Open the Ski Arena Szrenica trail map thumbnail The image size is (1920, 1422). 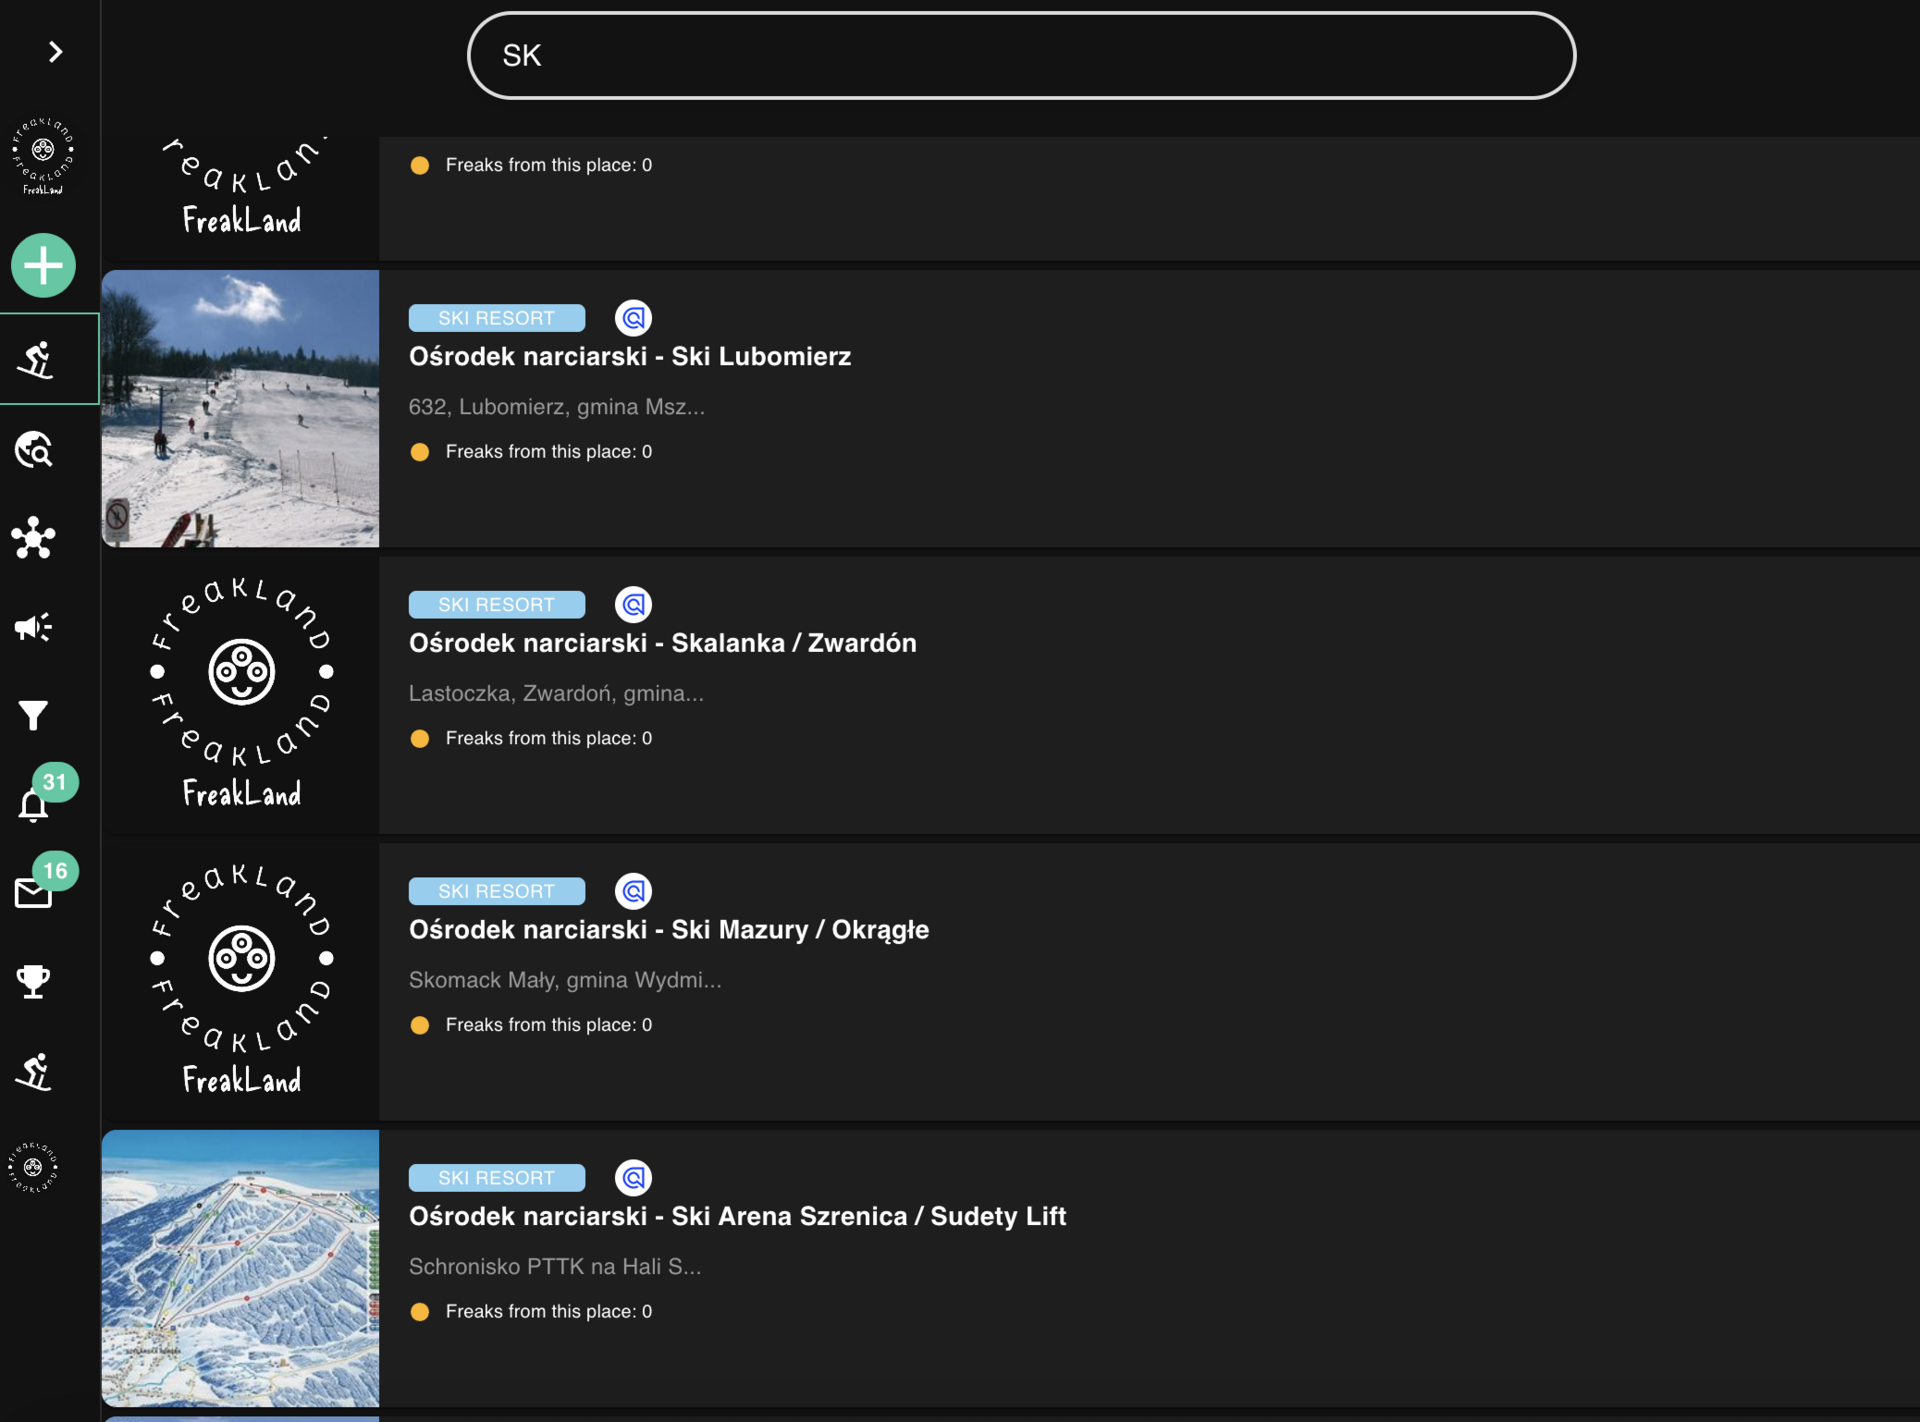point(240,1268)
